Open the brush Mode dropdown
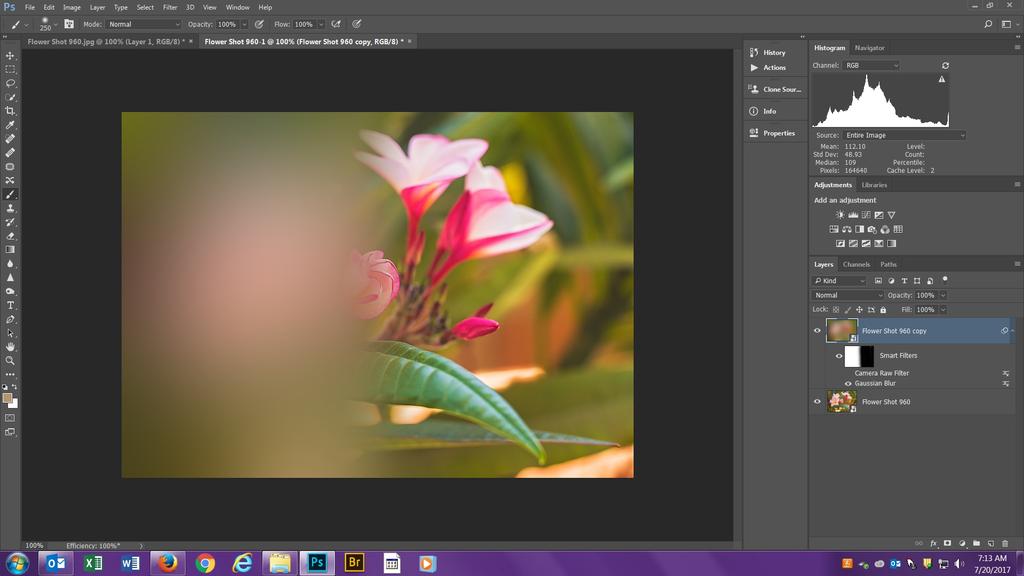The height and width of the screenshot is (576, 1024). 144,24
